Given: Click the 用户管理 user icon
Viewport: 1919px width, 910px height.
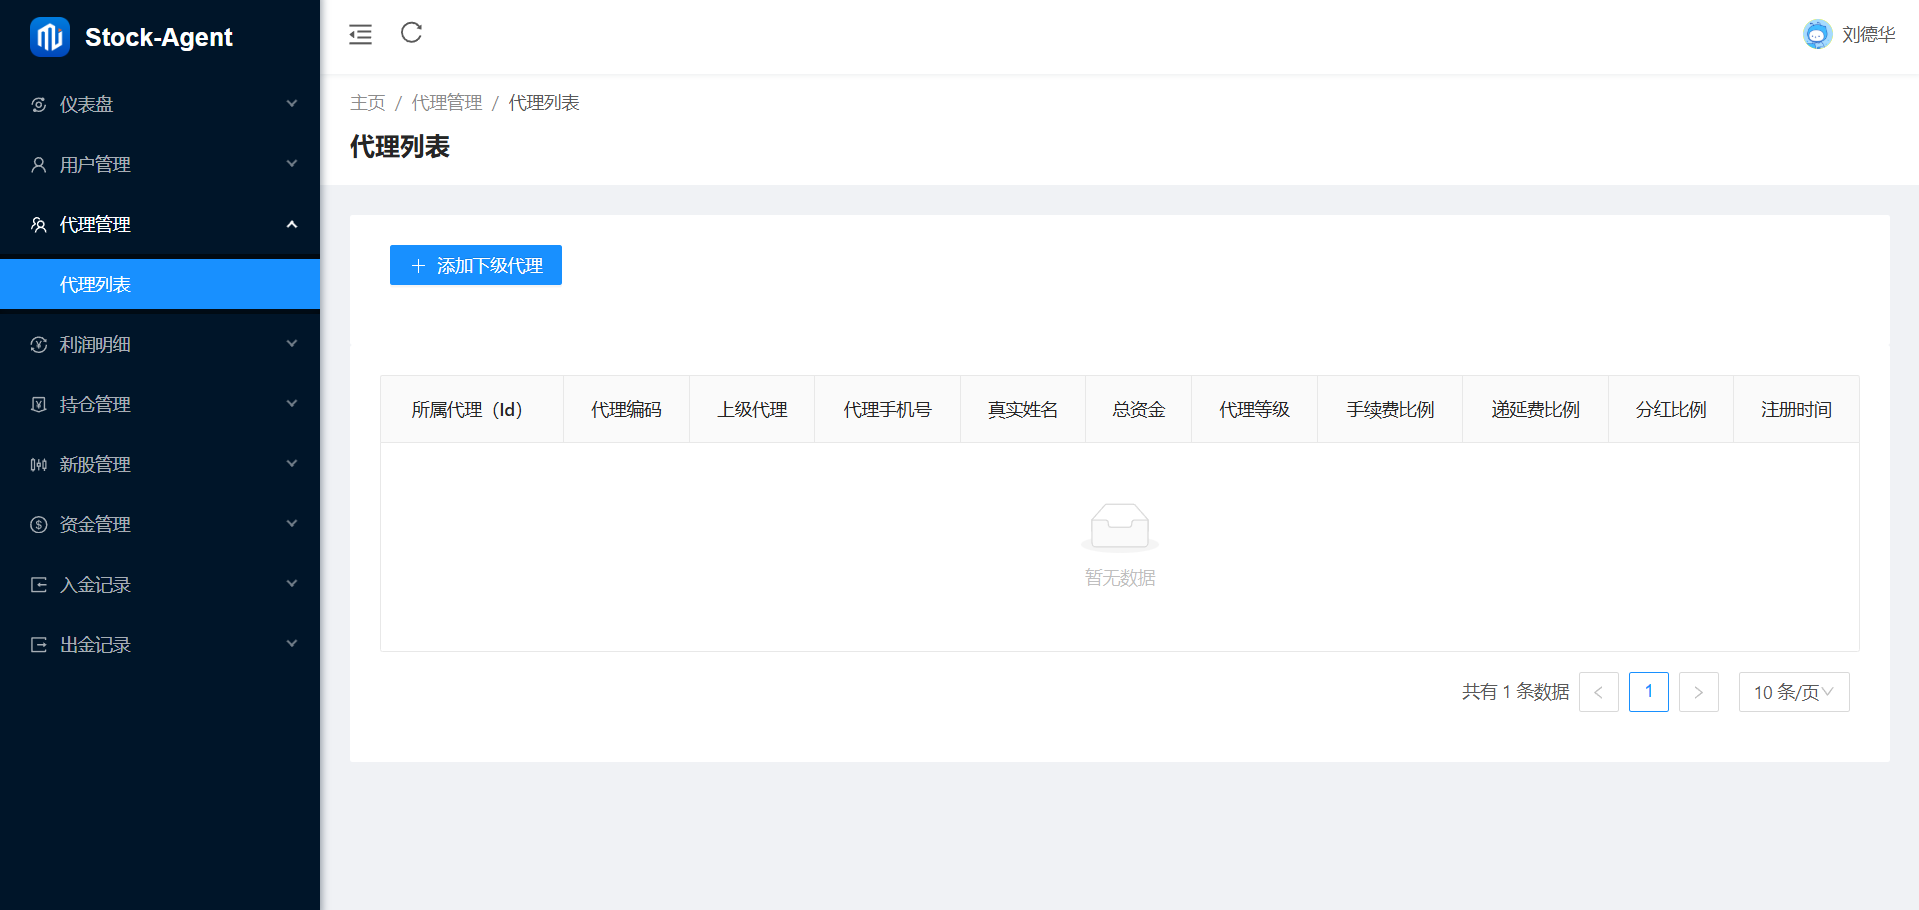Looking at the screenshot, I should (x=39, y=165).
